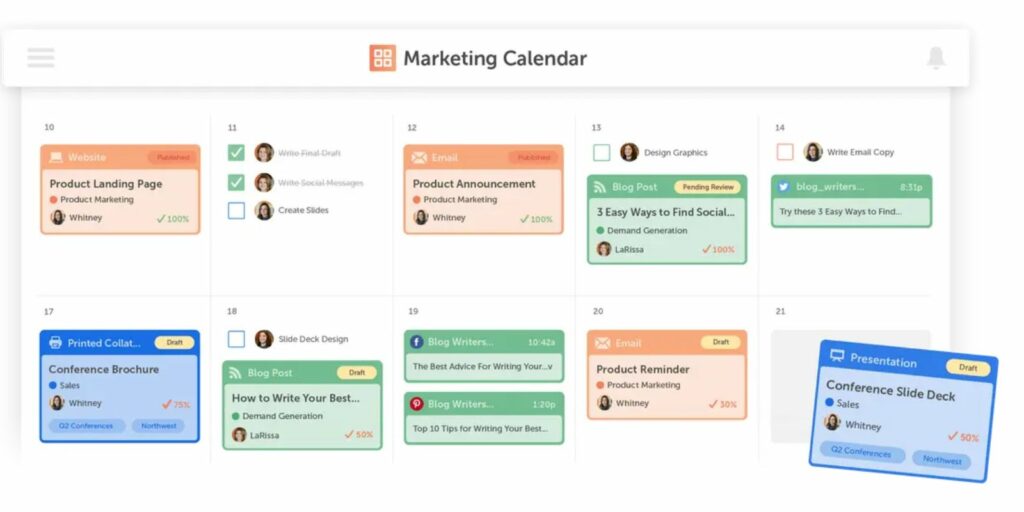Check the Design Graphics task checkbox

point(601,153)
